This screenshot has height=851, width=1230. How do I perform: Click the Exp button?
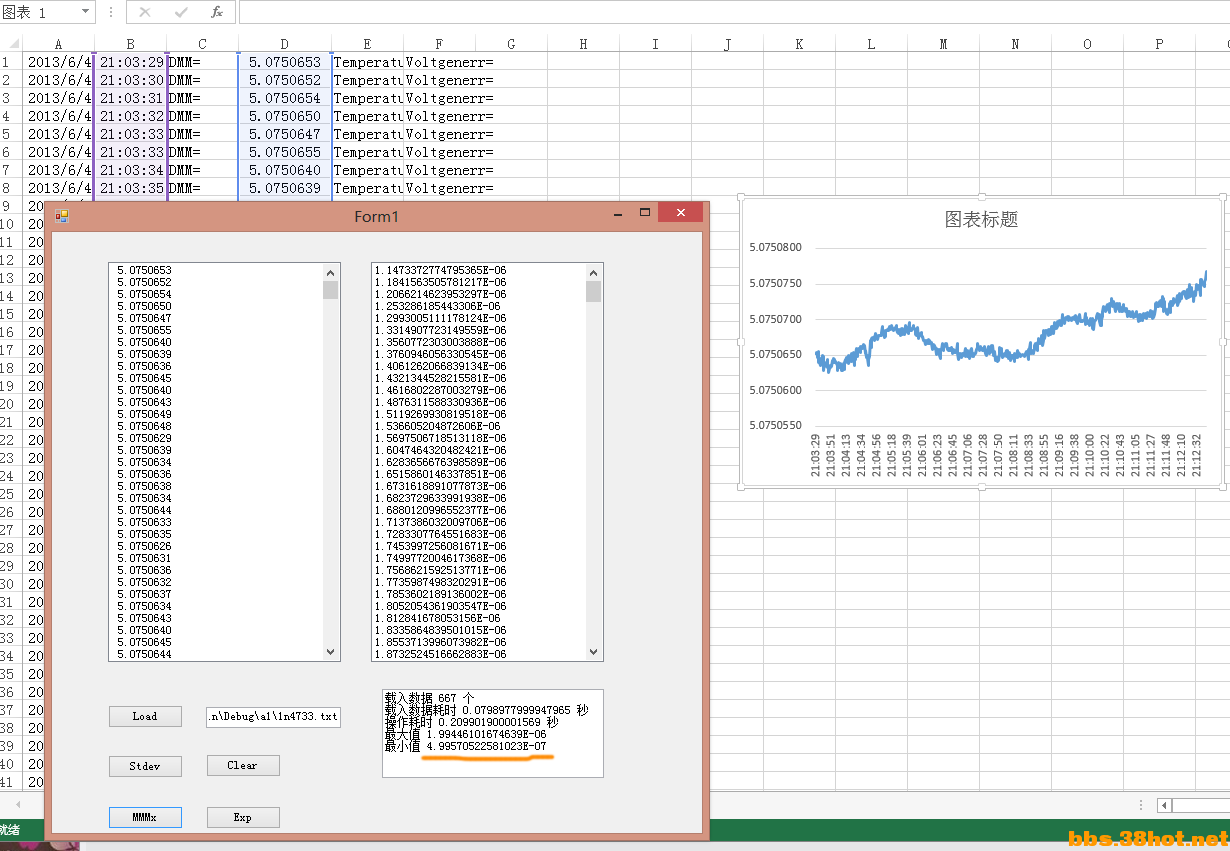pos(243,818)
